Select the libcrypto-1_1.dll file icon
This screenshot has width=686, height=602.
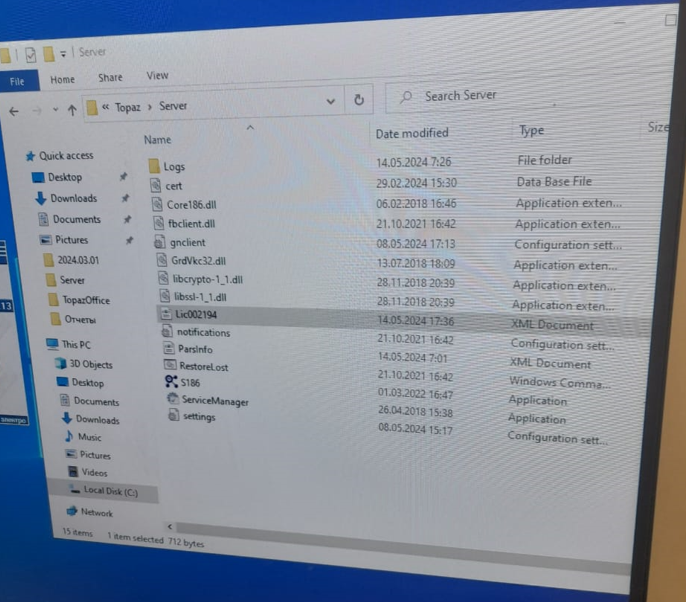tap(163, 278)
